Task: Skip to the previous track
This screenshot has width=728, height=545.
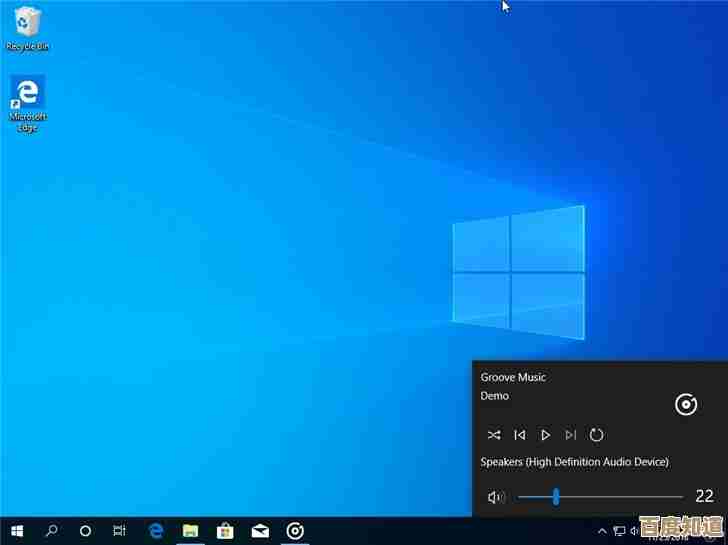Action: (520, 435)
